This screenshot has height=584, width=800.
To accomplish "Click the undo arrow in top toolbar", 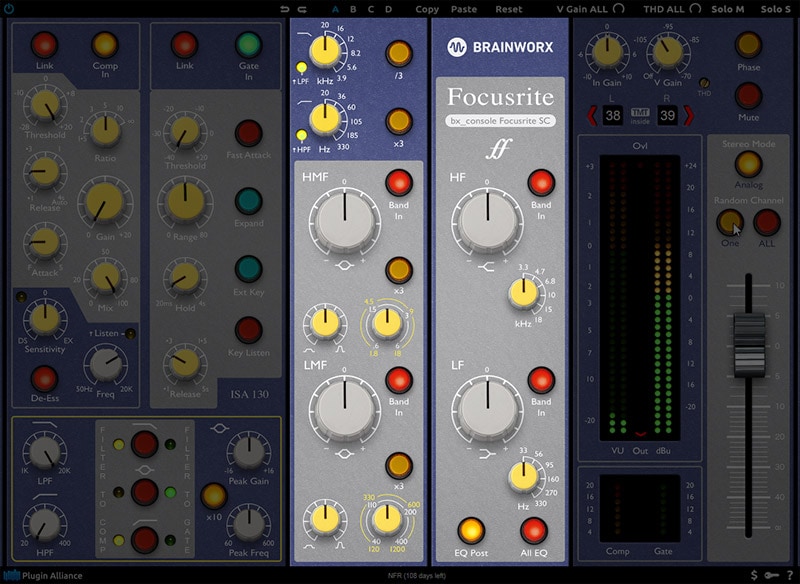I will [x=286, y=9].
